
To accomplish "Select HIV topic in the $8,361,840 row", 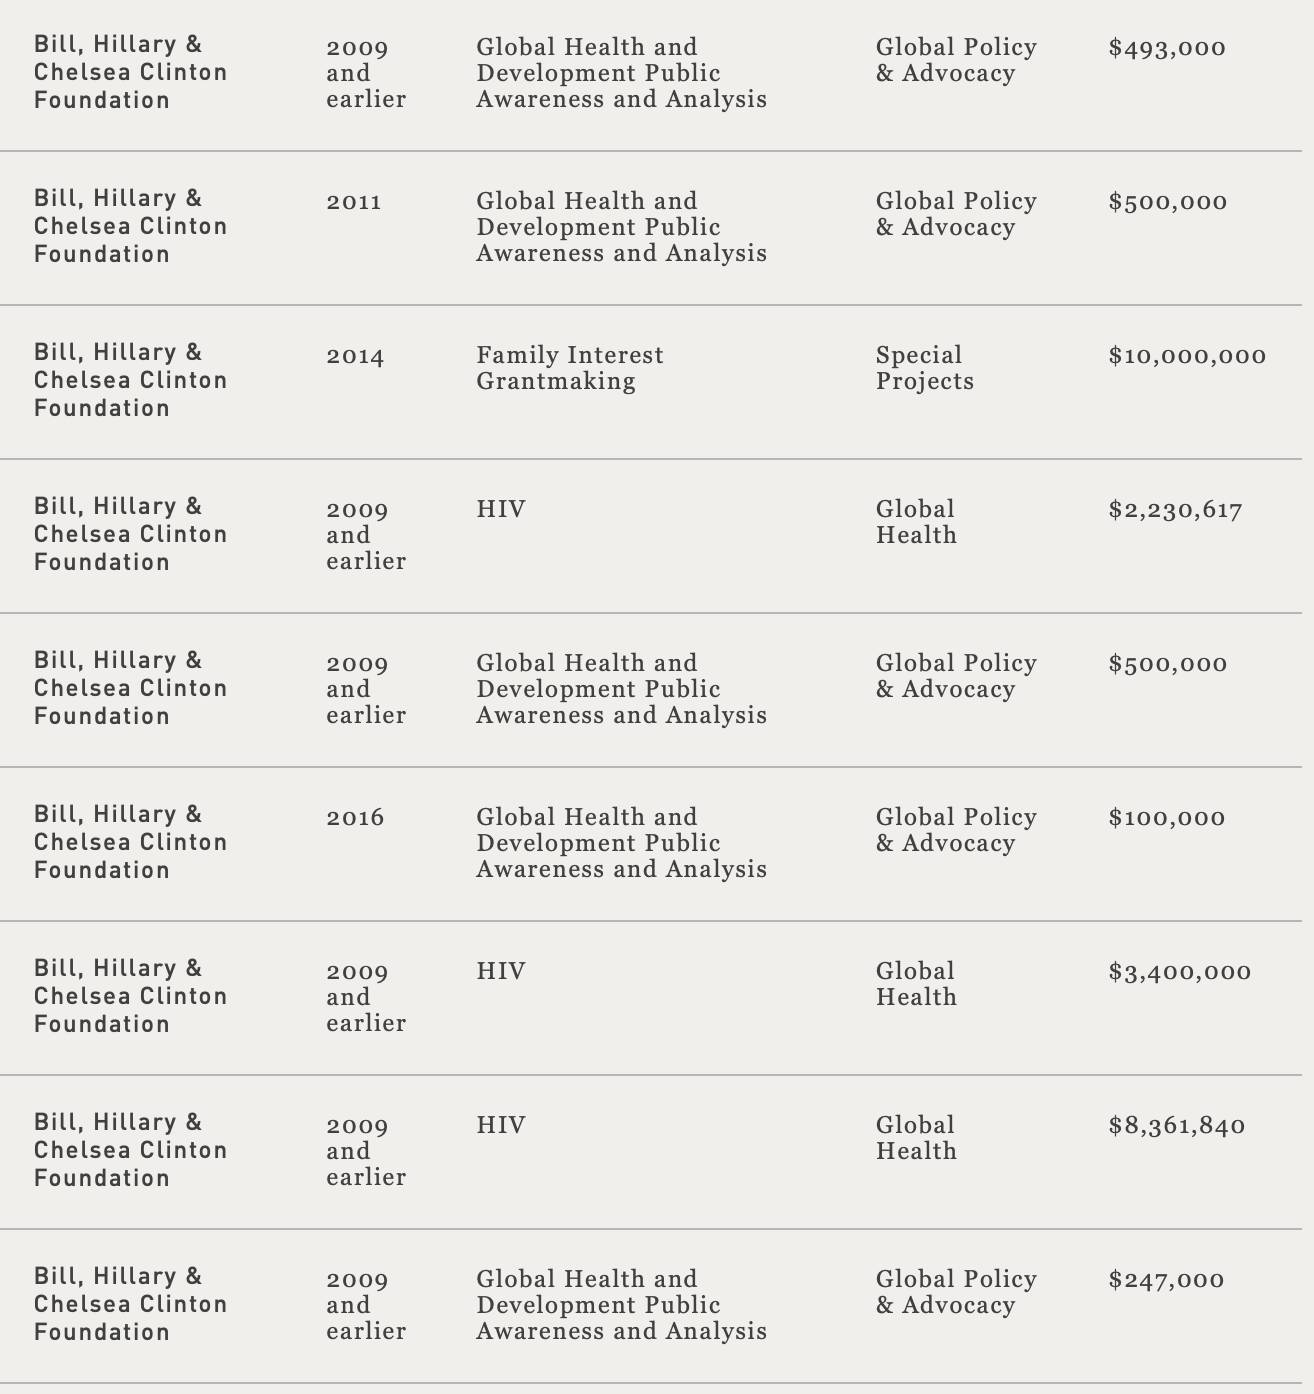I will click(500, 1126).
